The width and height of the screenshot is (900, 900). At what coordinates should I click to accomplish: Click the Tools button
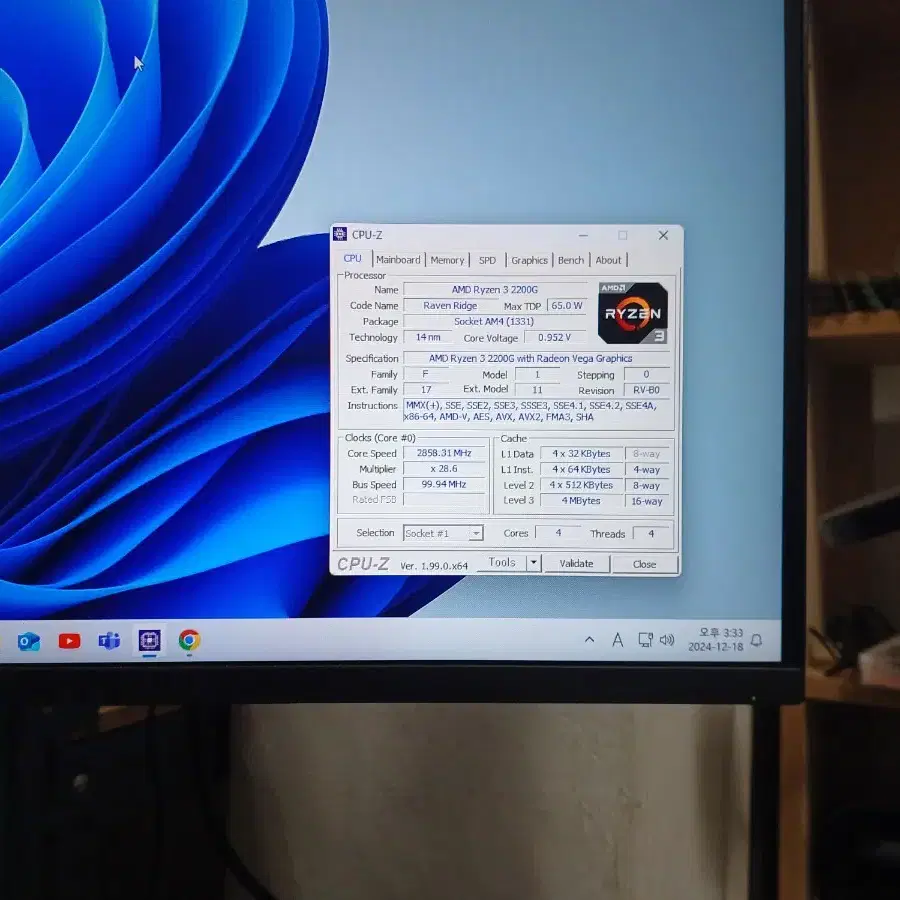502,562
